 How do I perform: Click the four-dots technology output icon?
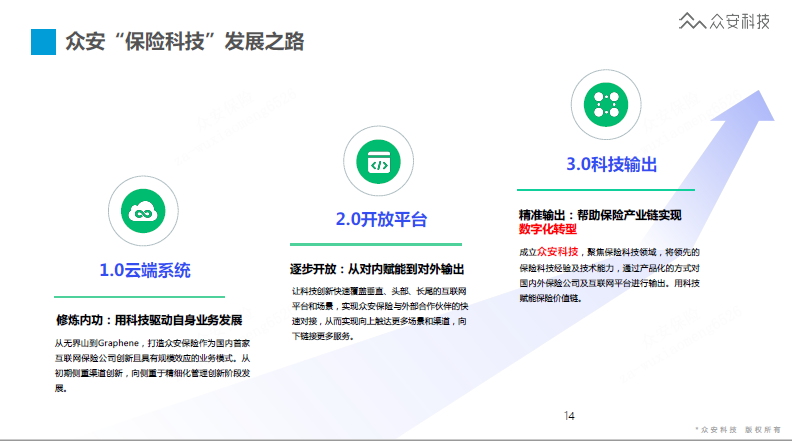coord(606,105)
